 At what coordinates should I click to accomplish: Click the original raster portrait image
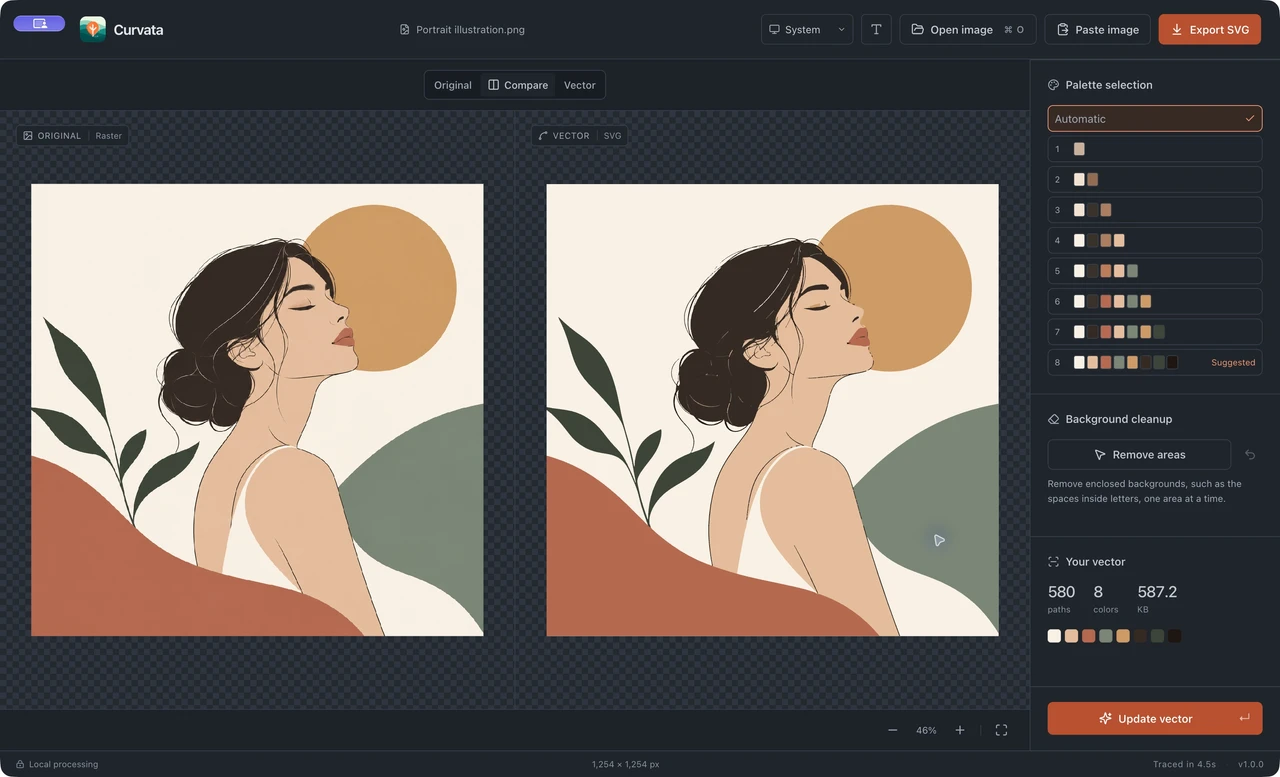[x=257, y=410]
